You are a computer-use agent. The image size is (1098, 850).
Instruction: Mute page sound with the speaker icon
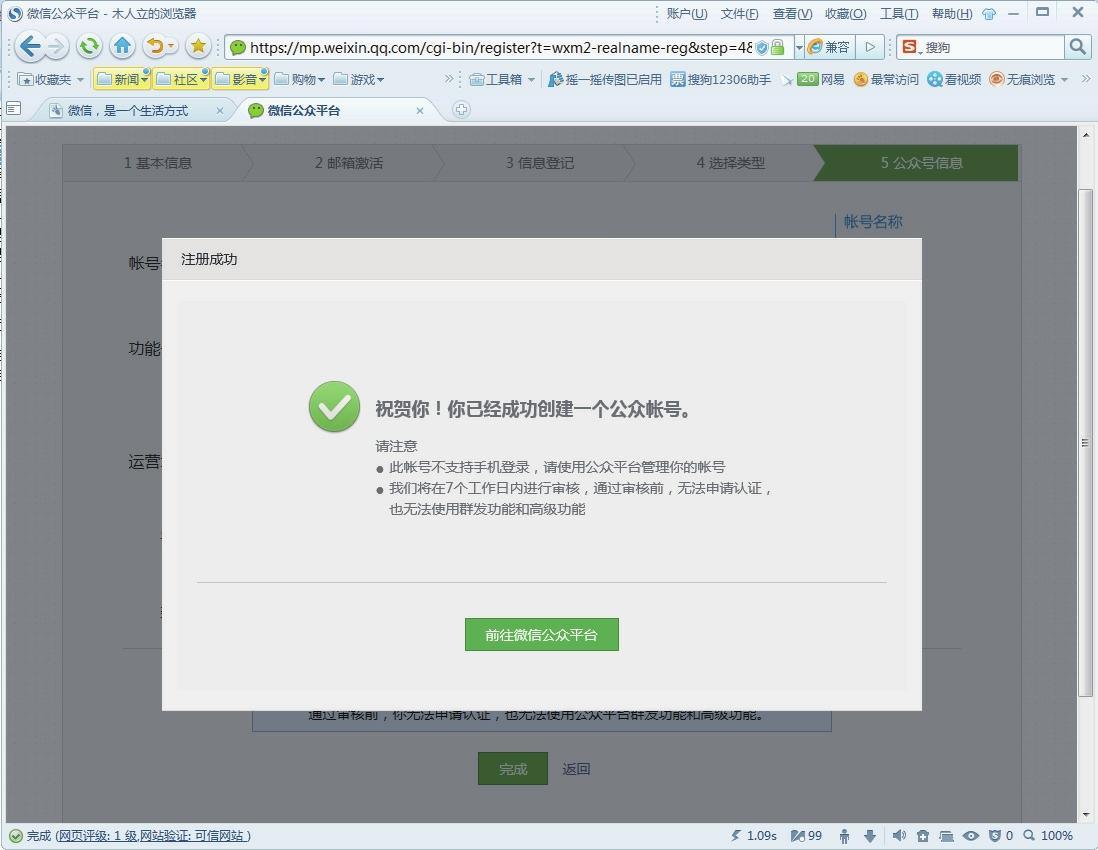[900, 835]
